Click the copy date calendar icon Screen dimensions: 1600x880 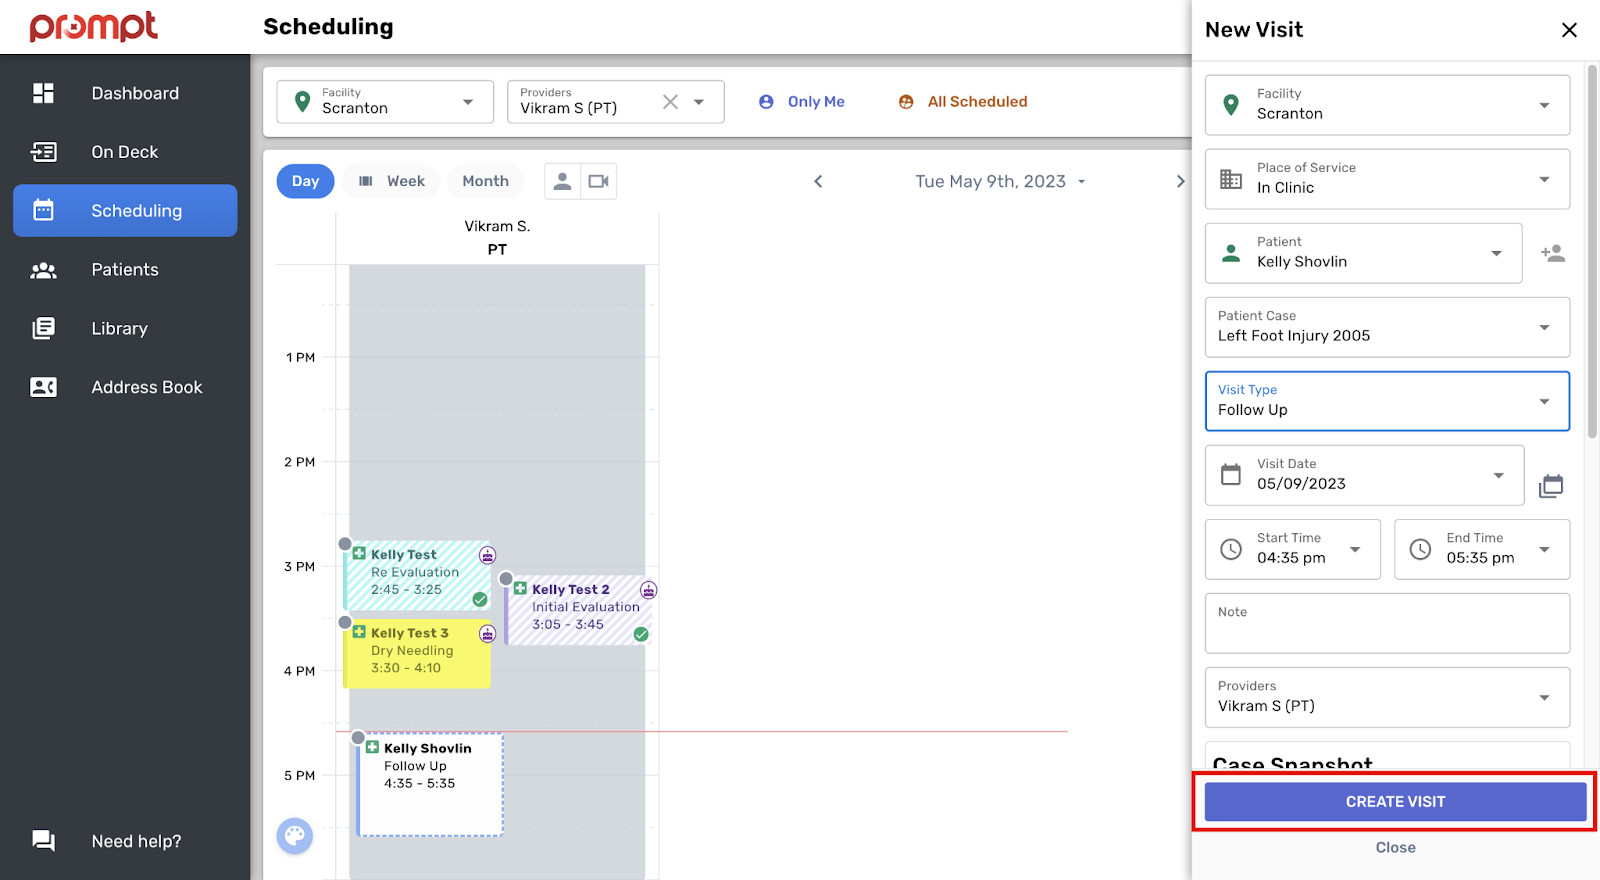[1551, 486]
